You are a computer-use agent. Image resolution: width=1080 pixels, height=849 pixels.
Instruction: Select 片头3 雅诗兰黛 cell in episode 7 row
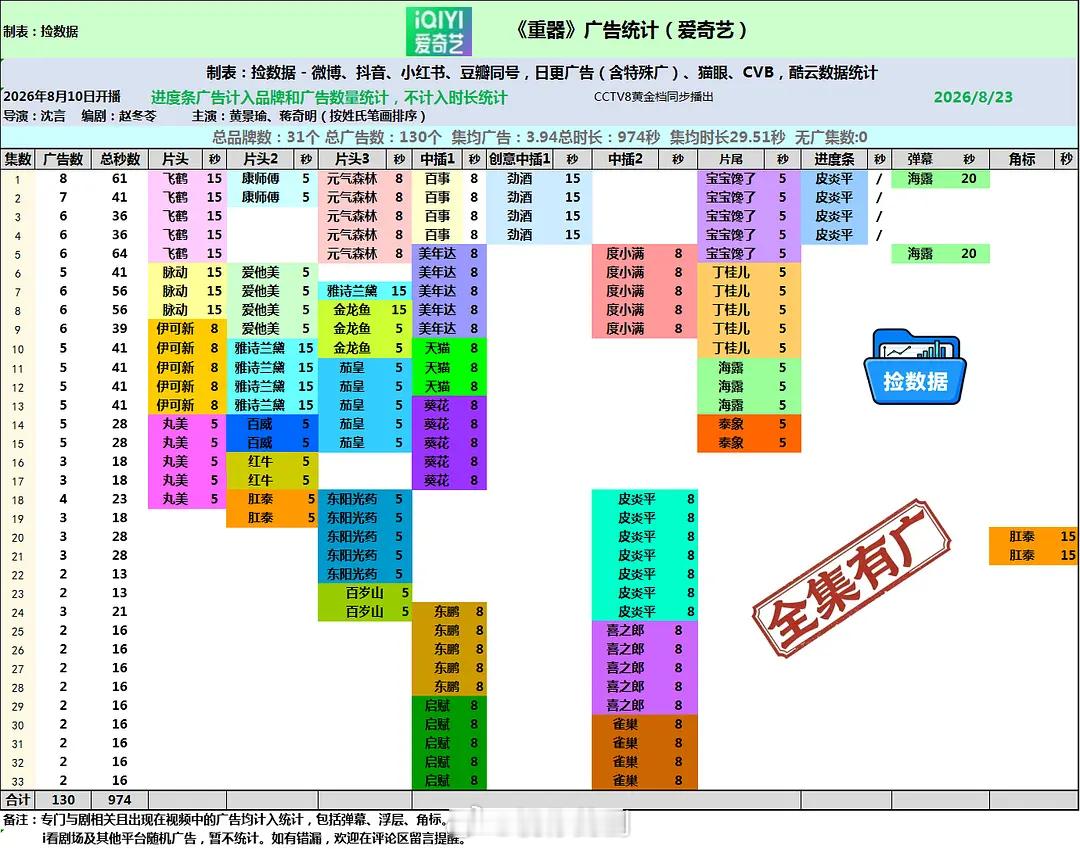(x=352, y=291)
